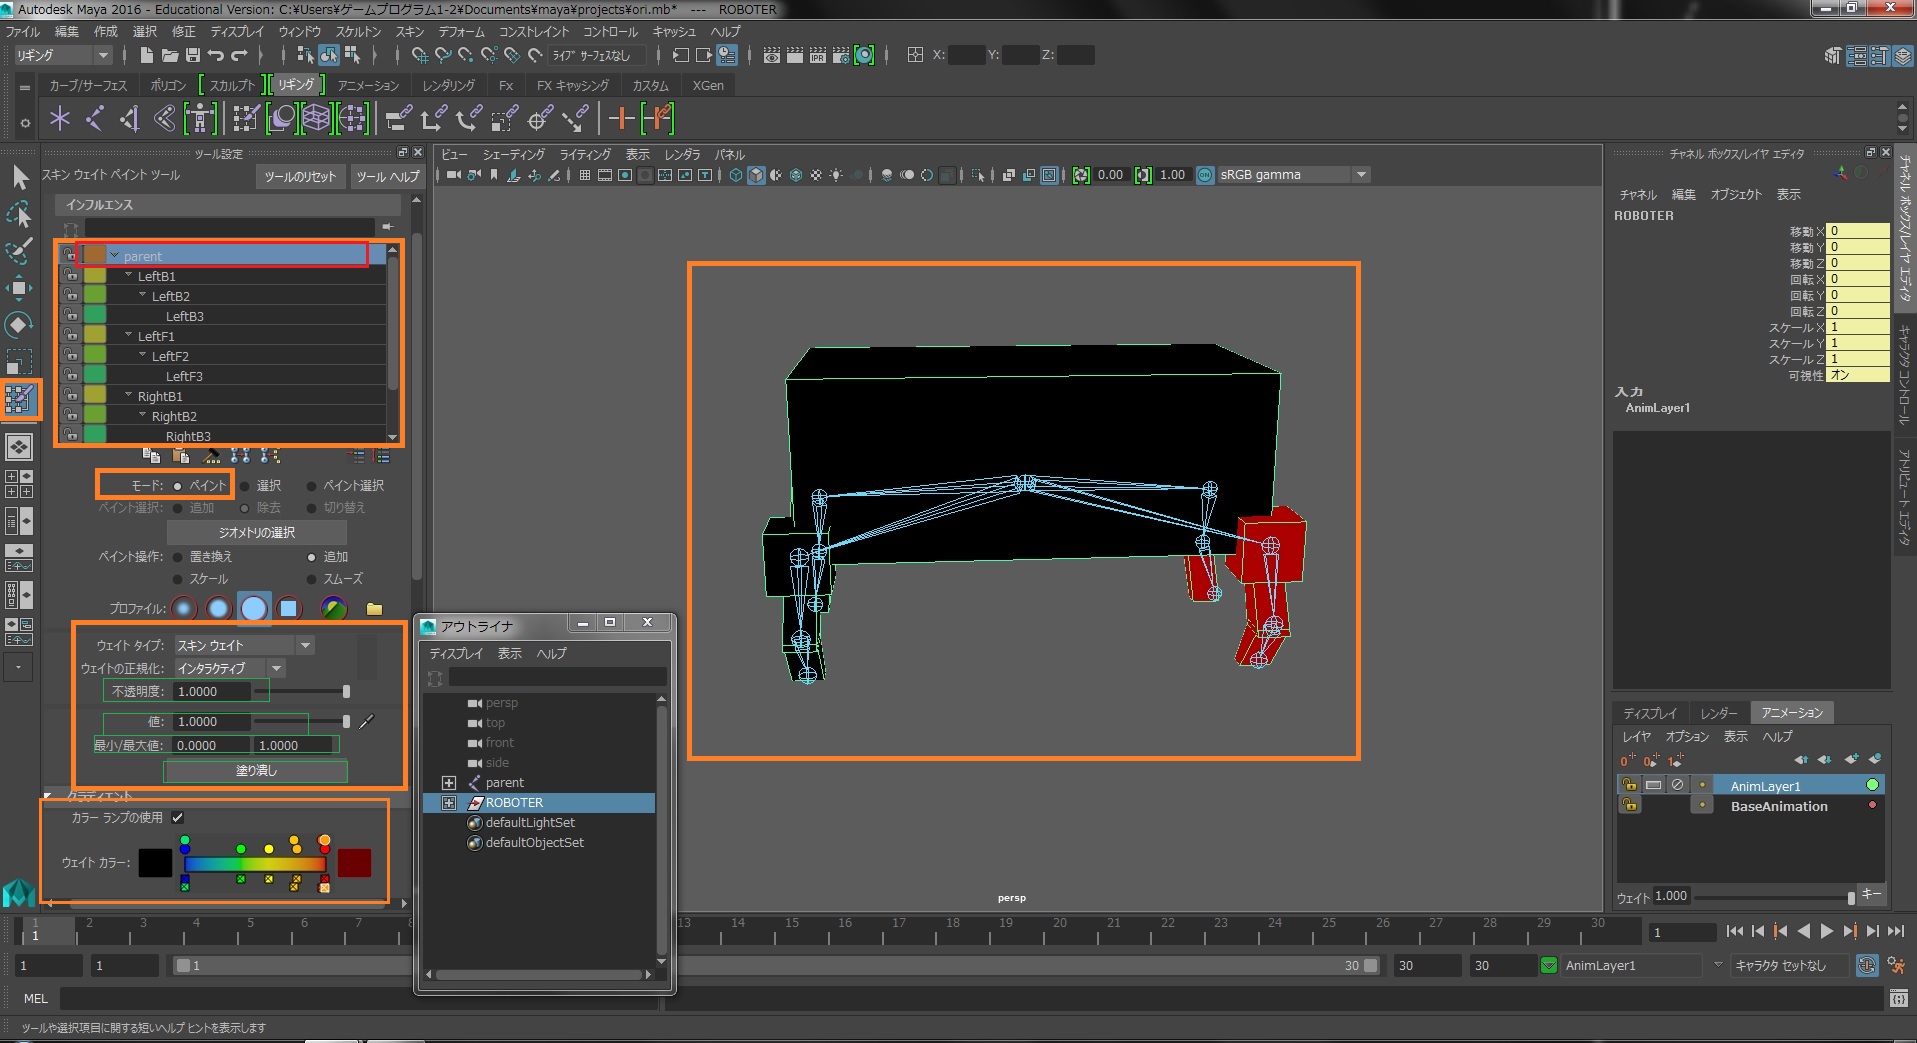Open the brush profile folder browse icon
This screenshot has width=1917, height=1043.
pos(375,609)
